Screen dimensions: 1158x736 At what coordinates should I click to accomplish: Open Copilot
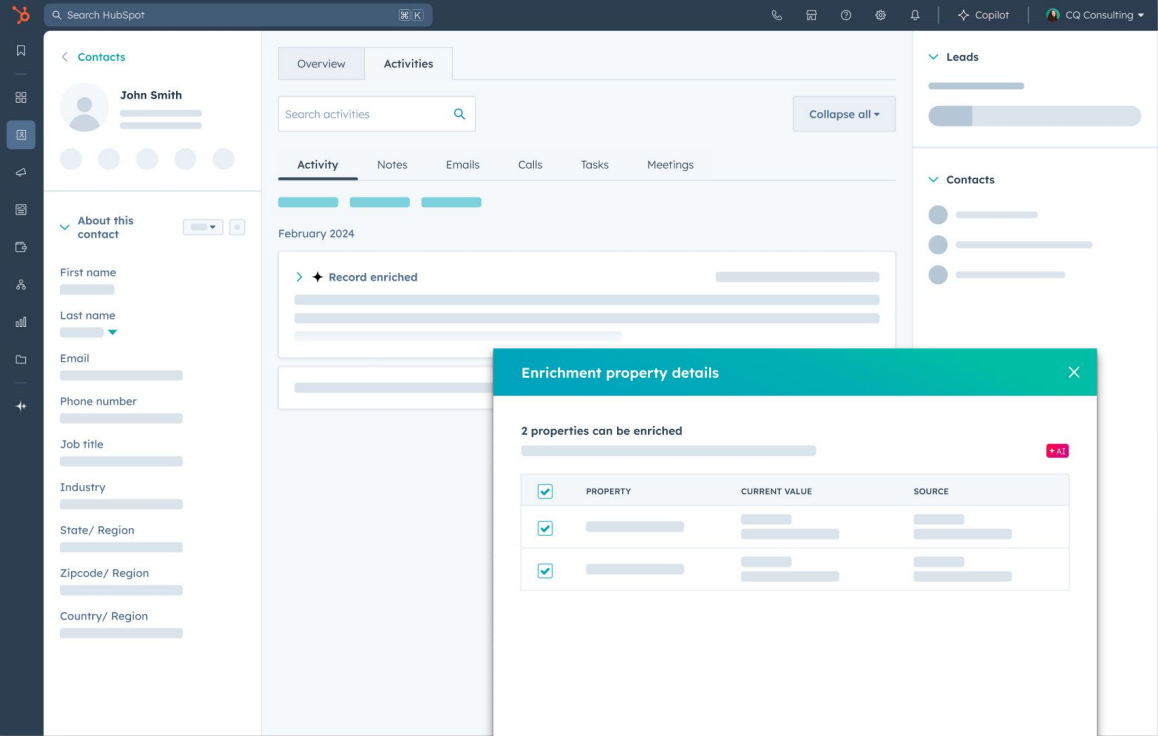[983, 15]
